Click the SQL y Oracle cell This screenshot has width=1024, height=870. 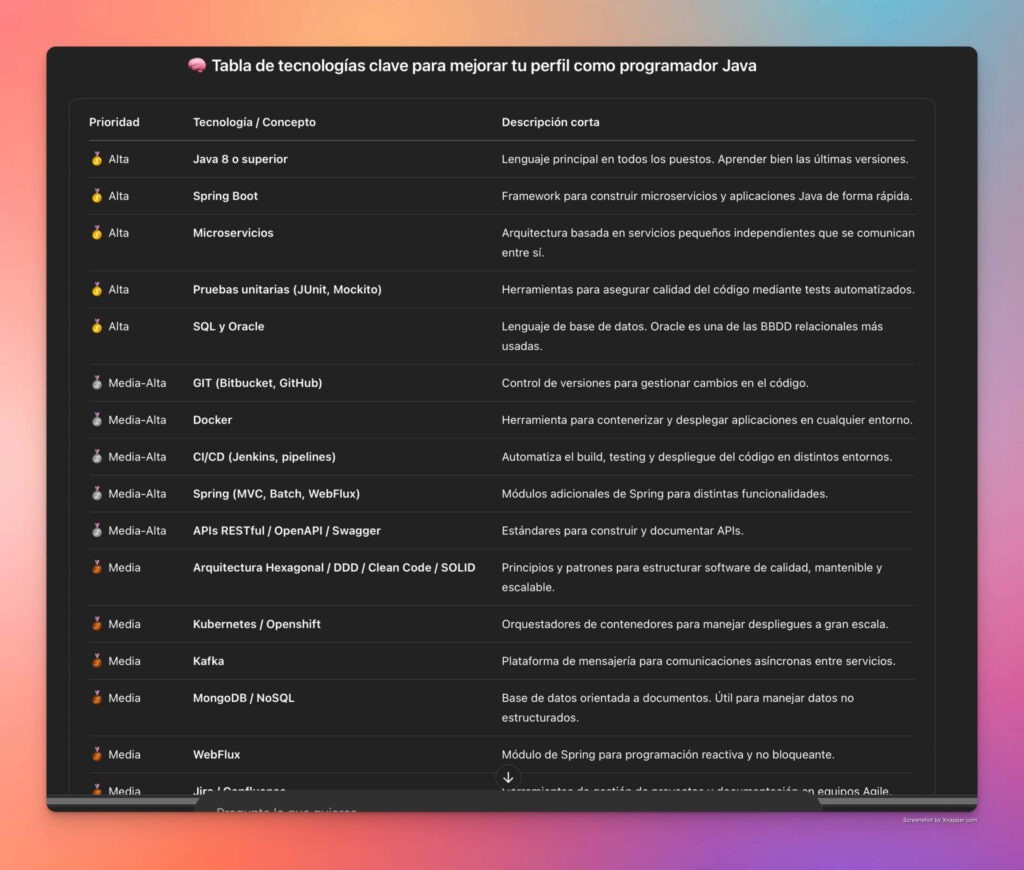point(229,326)
